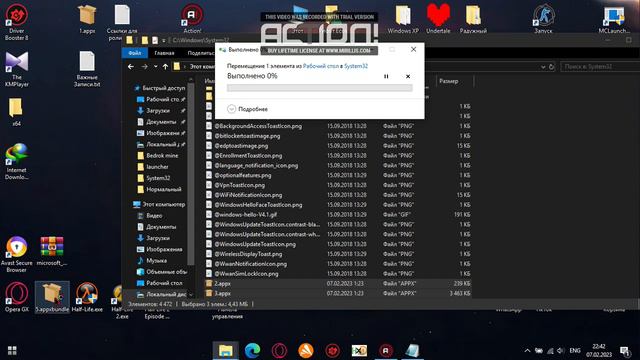The height and width of the screenshot is (360, 640).
Task: Select @VpnToastIcon.png file
Action: point(240,185)
